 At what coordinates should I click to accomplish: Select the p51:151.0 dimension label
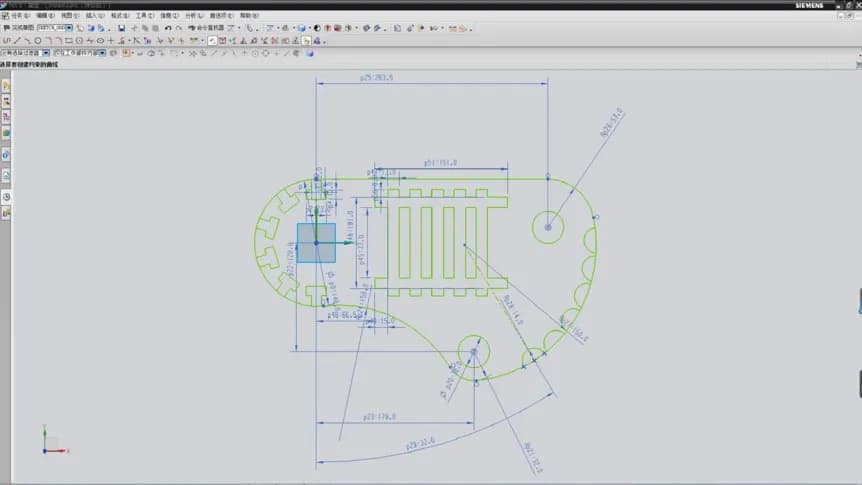pyautogui.click(x=440, y=163)
